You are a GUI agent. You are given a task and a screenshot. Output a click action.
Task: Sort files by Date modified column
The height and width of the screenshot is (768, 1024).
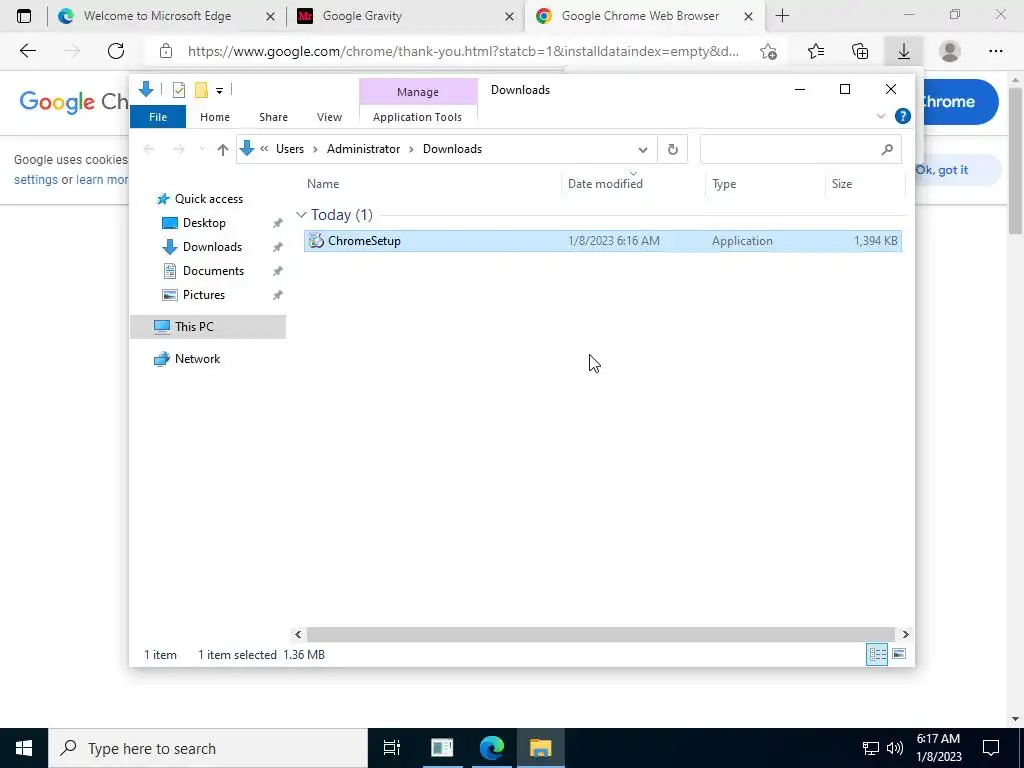[633, 184]
